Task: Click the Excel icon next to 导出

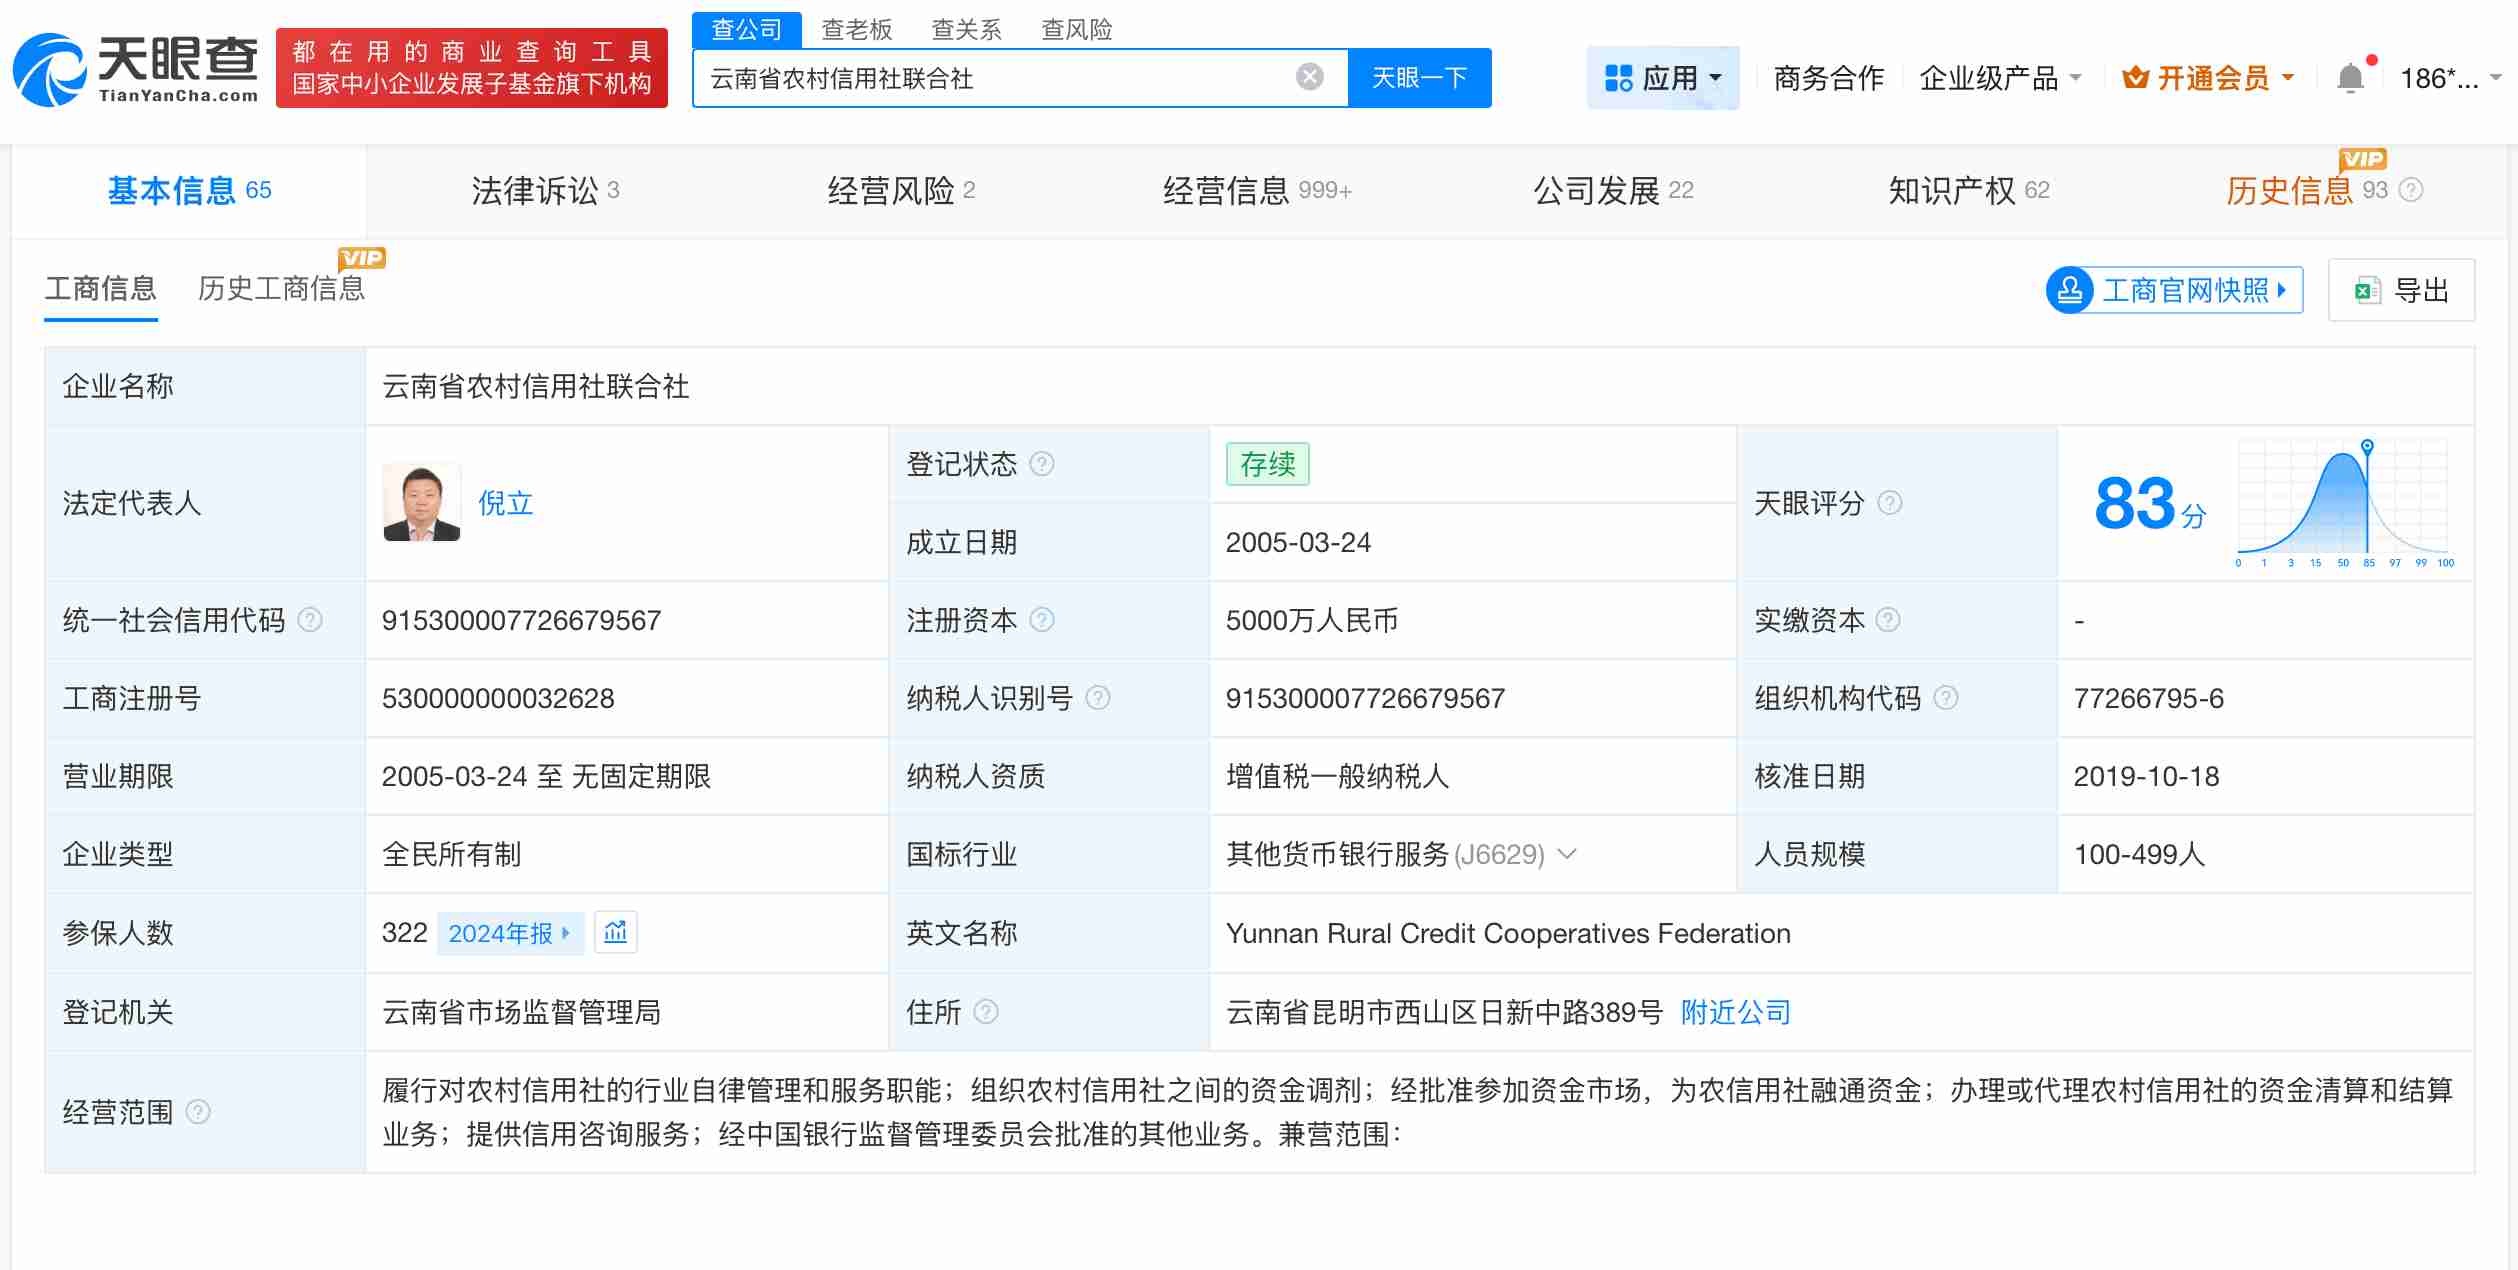Action: (x=2366, y=290)
